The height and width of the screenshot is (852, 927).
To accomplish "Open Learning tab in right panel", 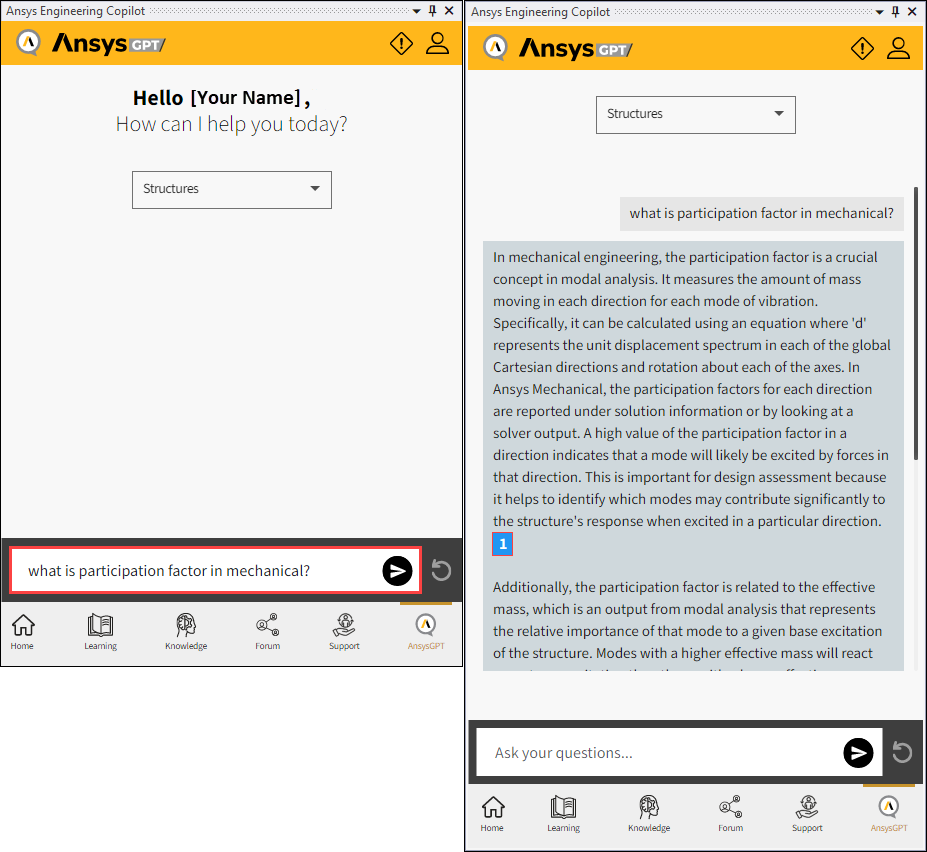I will pos(563,814).
